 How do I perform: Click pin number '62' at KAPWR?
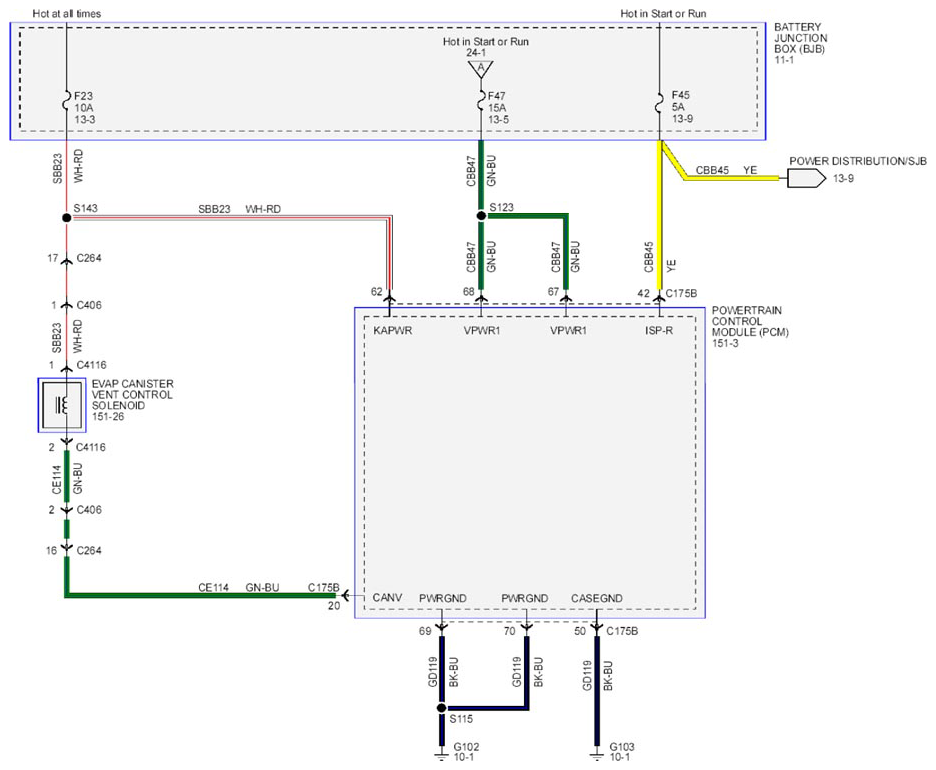click(x=376, y=292)
